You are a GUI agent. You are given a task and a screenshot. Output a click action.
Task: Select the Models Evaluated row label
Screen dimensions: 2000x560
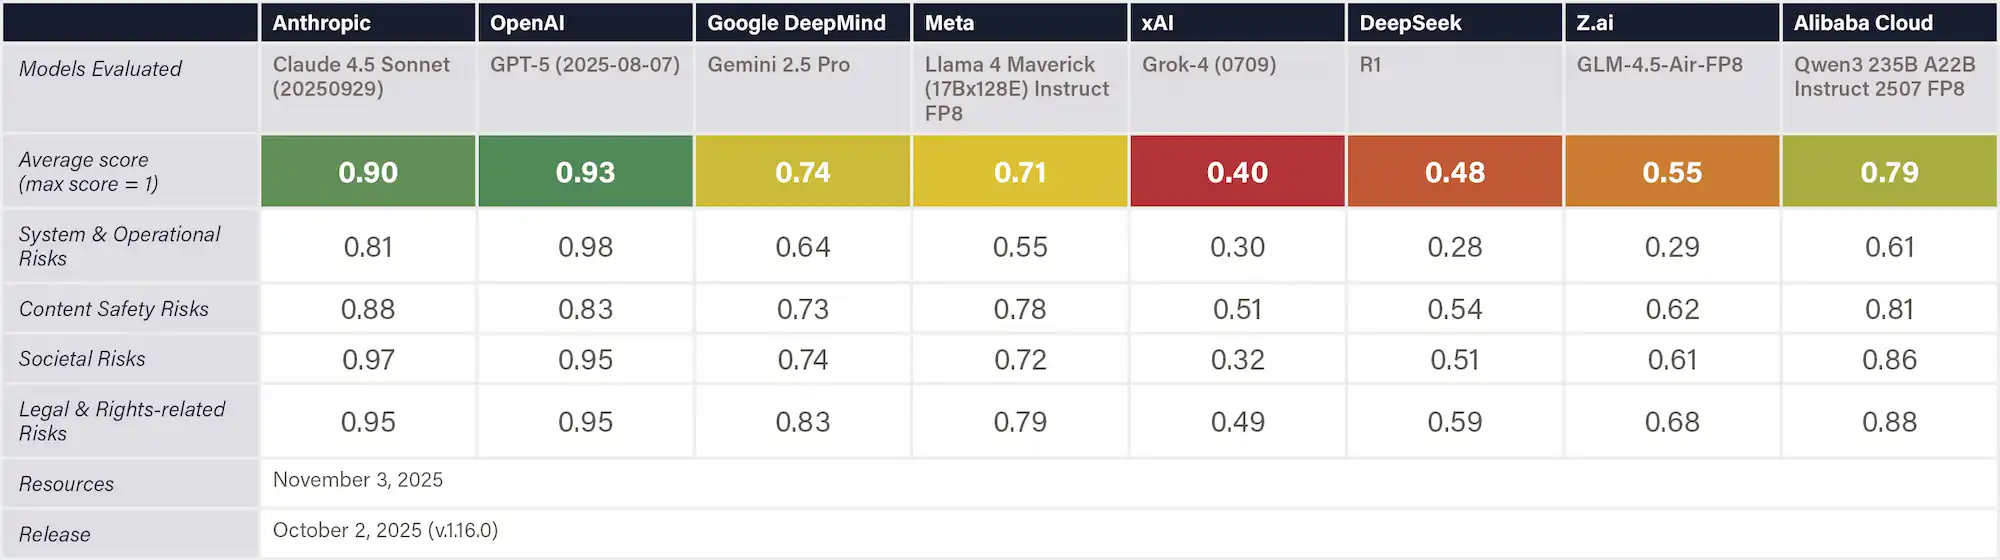100,69
